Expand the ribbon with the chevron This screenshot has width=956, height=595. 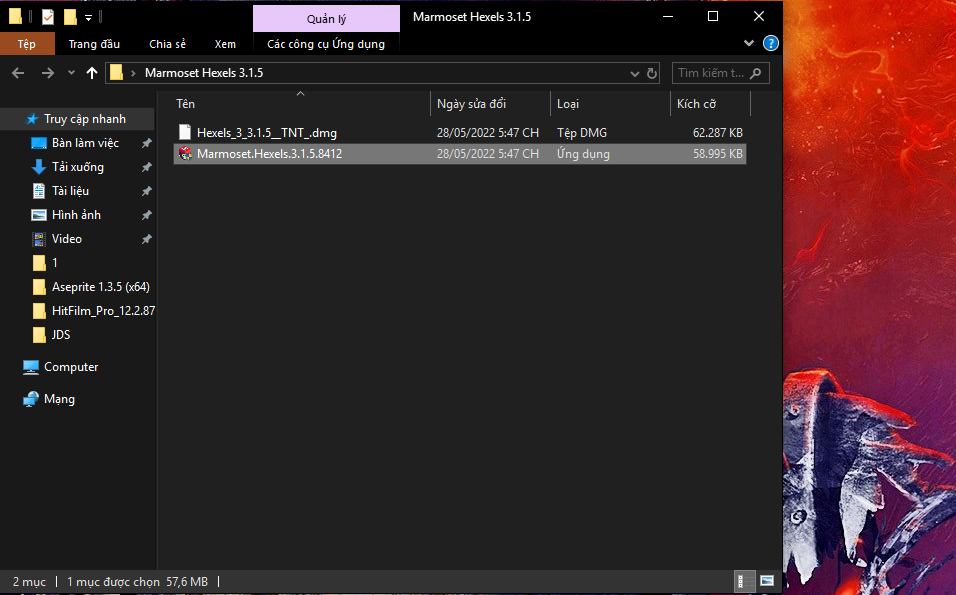pyautogui.click(x=750, y=44)
